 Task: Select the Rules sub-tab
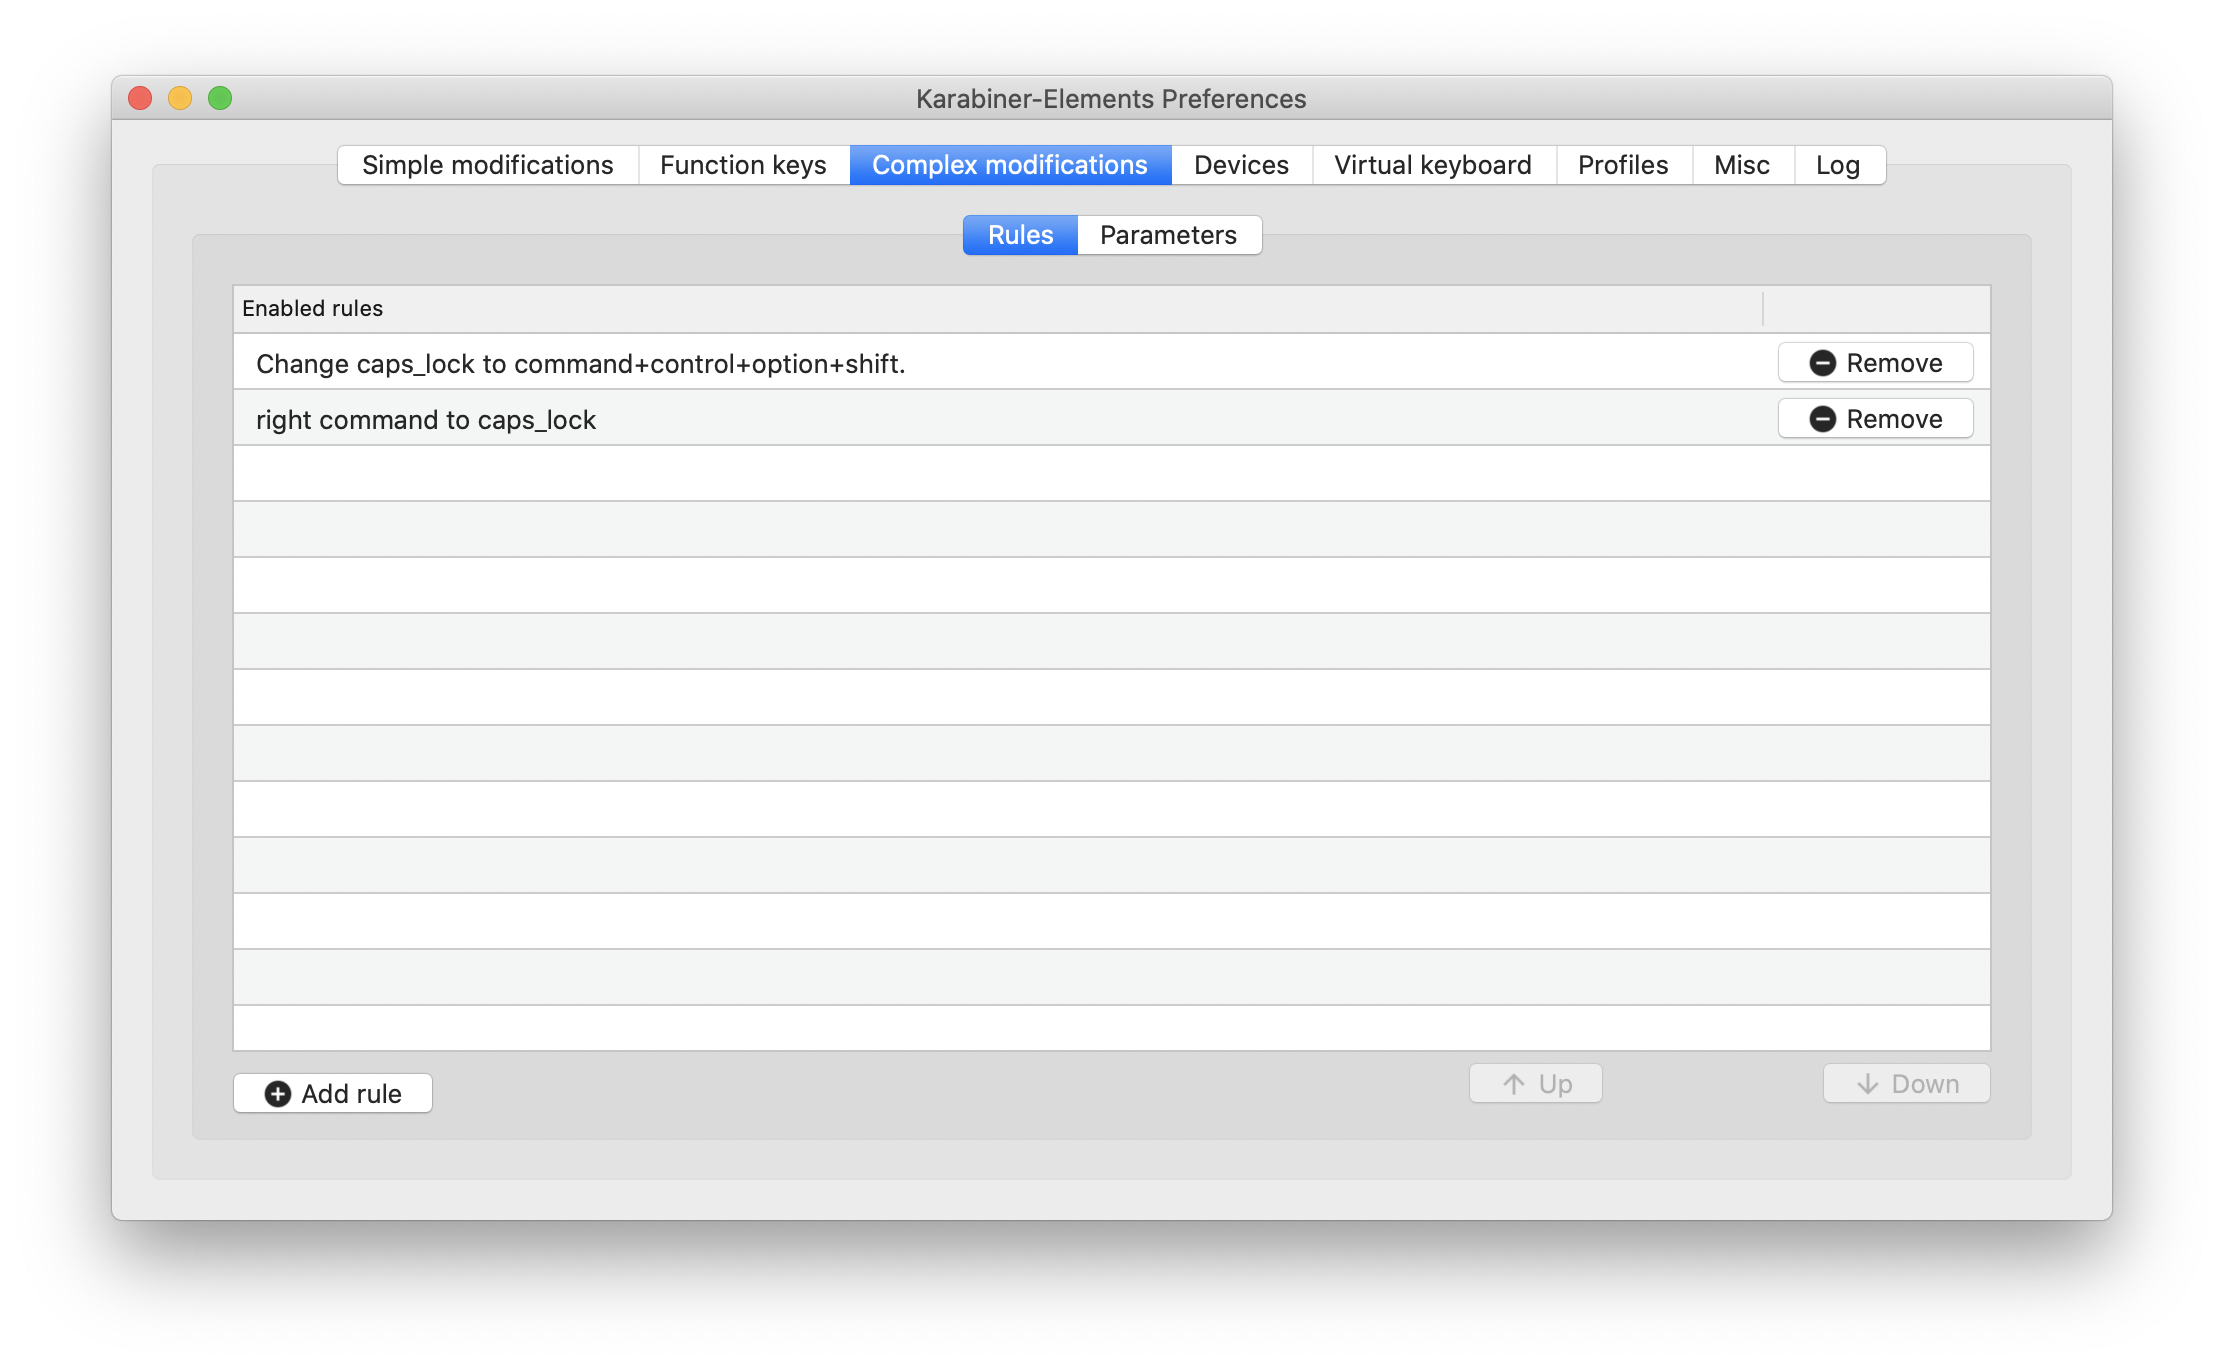(1020, 235)
